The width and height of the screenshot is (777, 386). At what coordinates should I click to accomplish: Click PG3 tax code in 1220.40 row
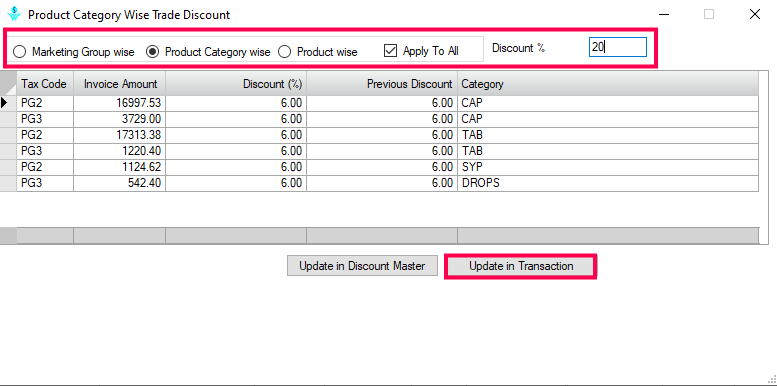45,151
